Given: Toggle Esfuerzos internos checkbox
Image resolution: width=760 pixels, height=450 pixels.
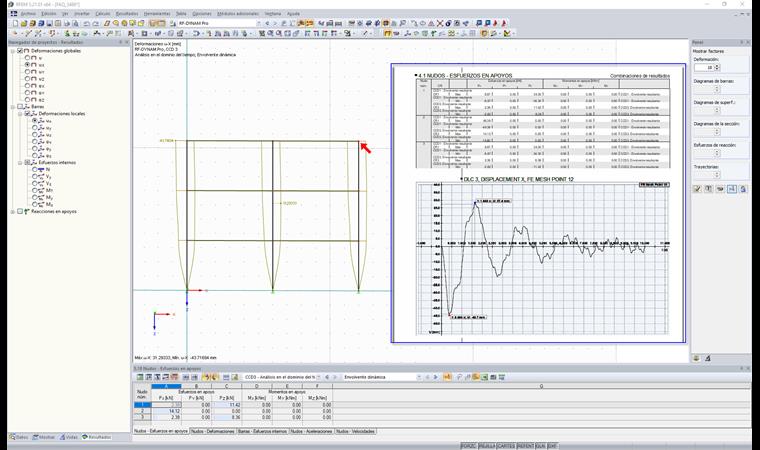Looking at the screenshot, I should click(x=27, y=162).
